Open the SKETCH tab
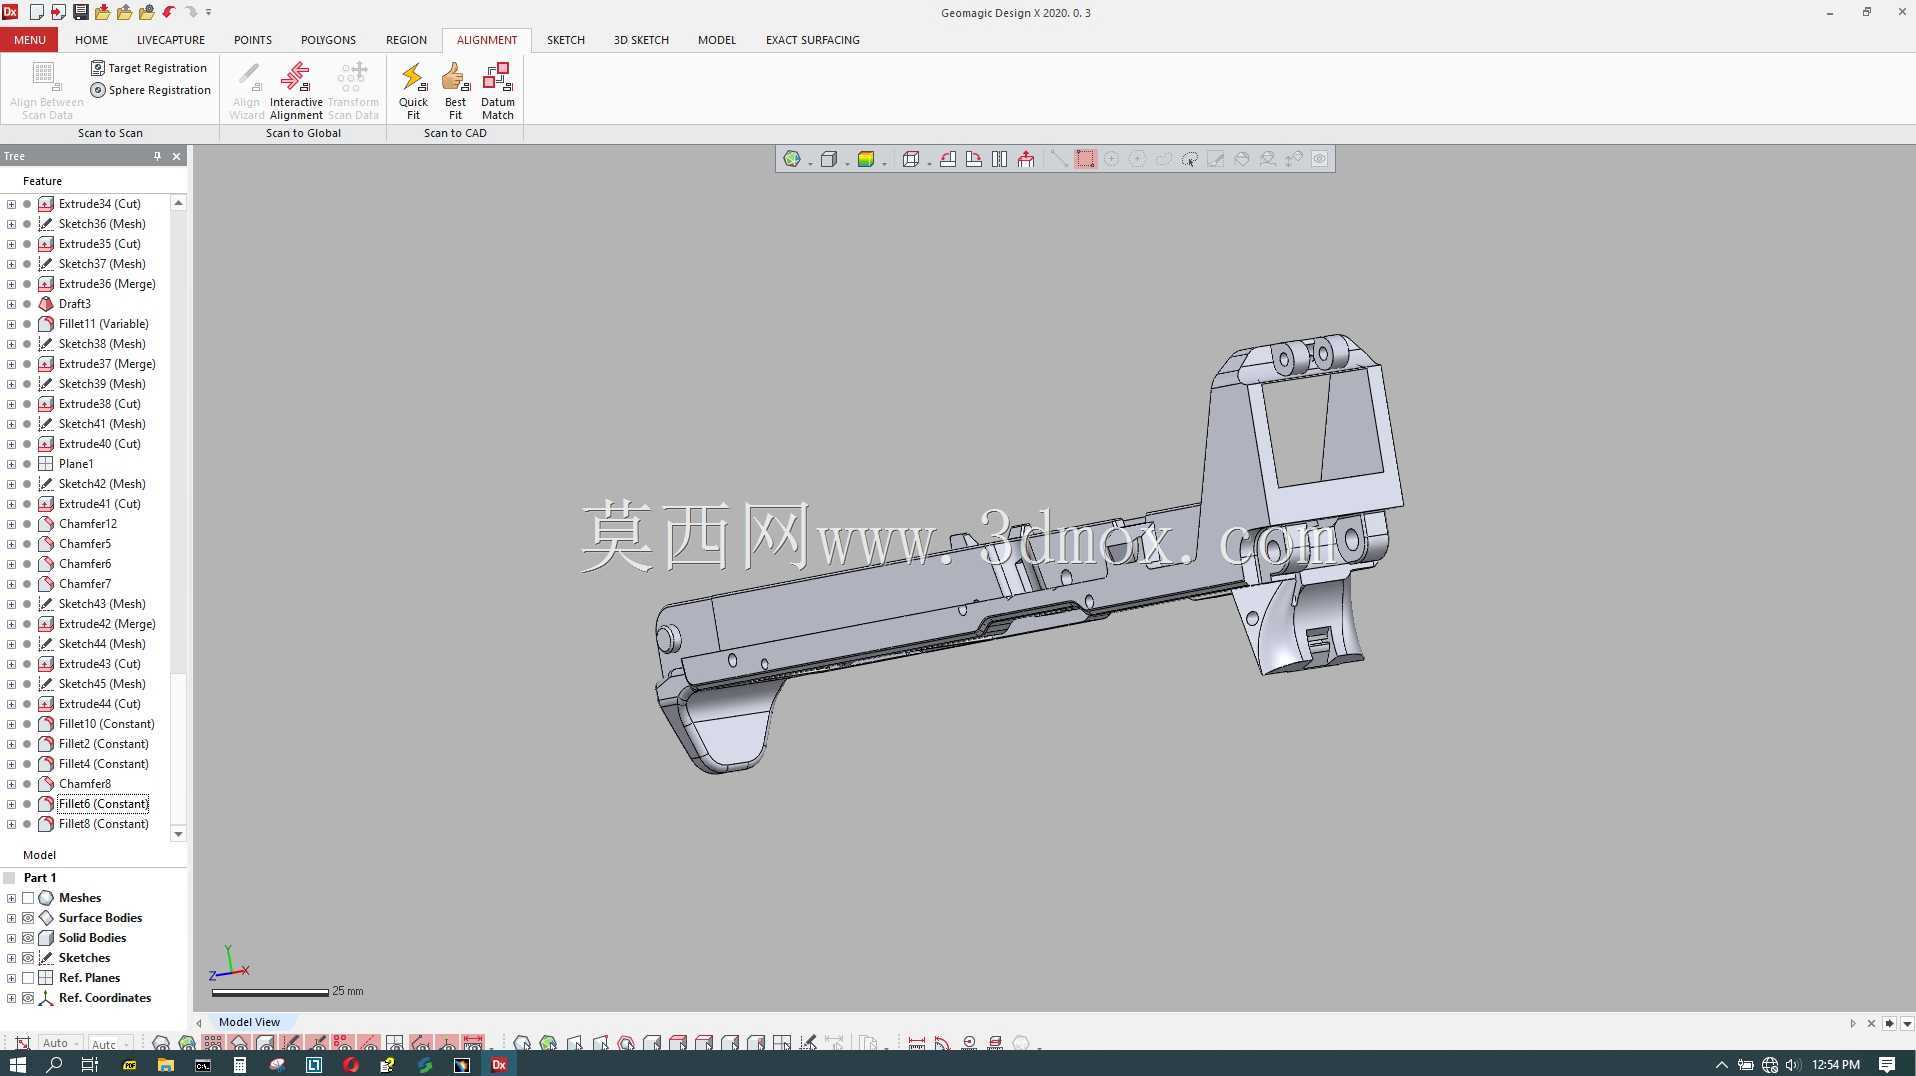1916x1076 pixels. (566, 40)
